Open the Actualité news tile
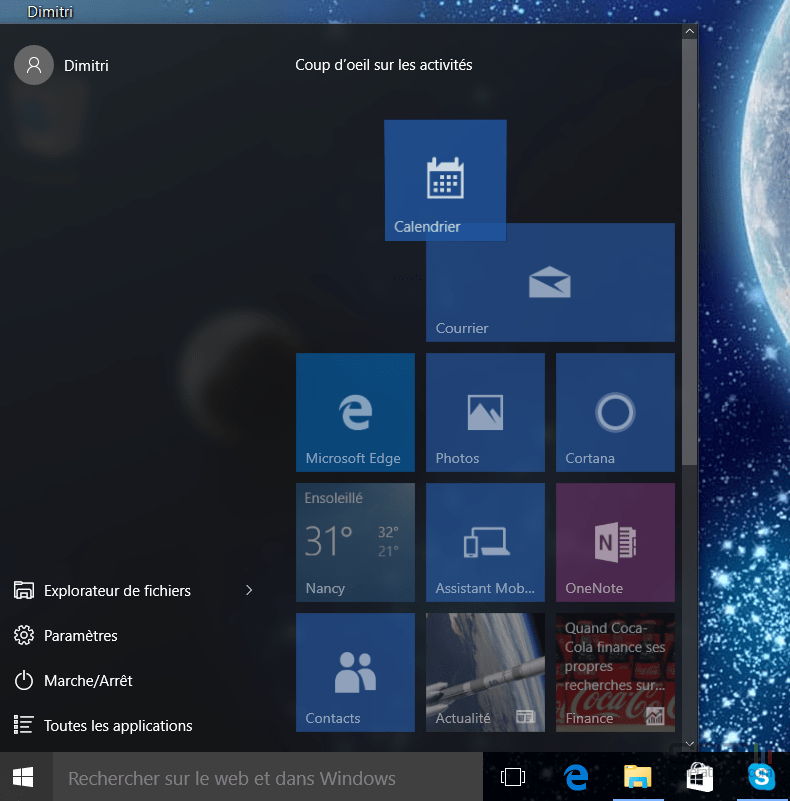Image resolution: width=790 pixels, height=801 pixels. [485, 672]
